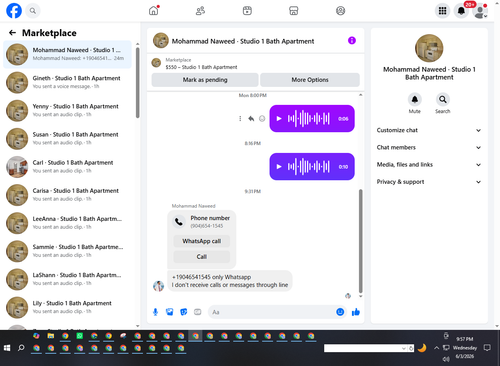
Task: Click the back arrow beside Marketplace
Action: [12, 33]
